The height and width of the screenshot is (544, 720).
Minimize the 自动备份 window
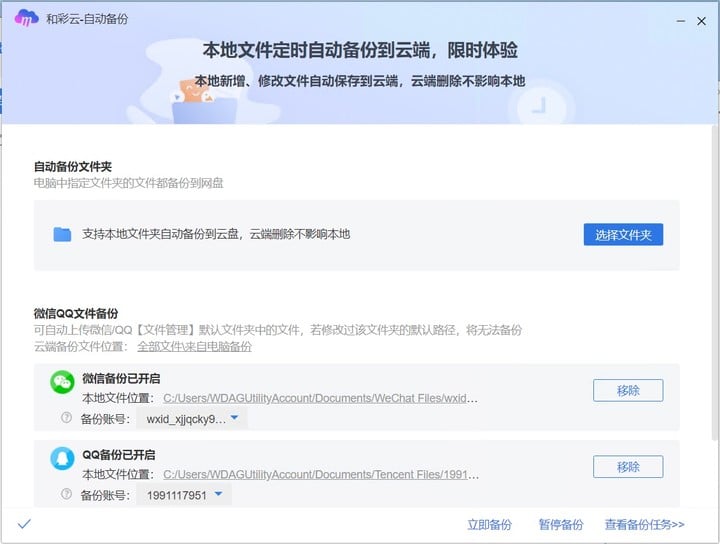pos(681,21)
